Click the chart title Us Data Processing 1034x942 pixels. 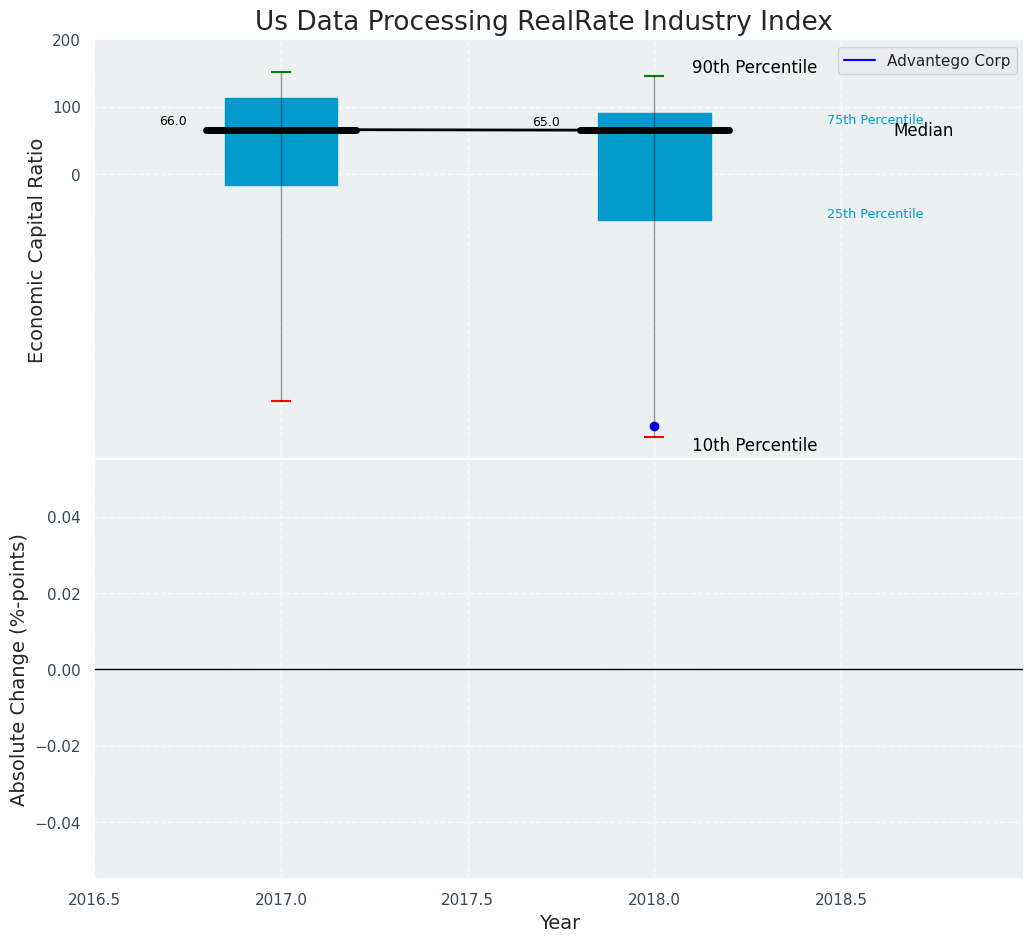point(543,21)
